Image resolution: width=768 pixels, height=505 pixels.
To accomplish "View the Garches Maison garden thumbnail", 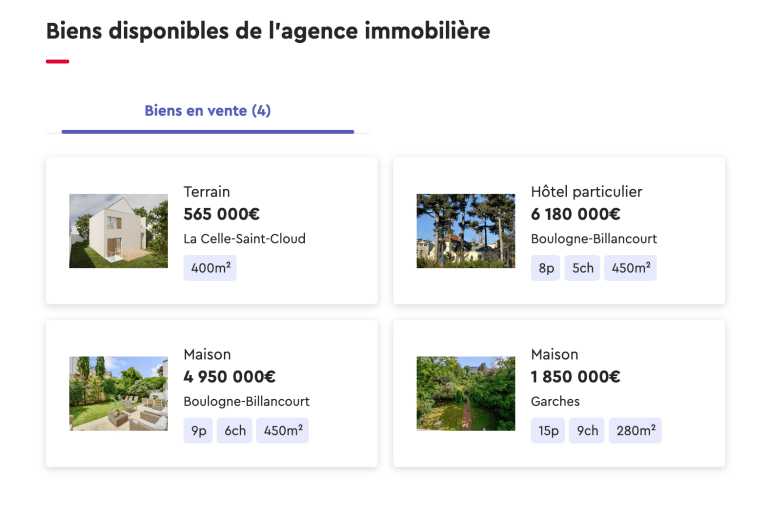I will pos(465,394).
